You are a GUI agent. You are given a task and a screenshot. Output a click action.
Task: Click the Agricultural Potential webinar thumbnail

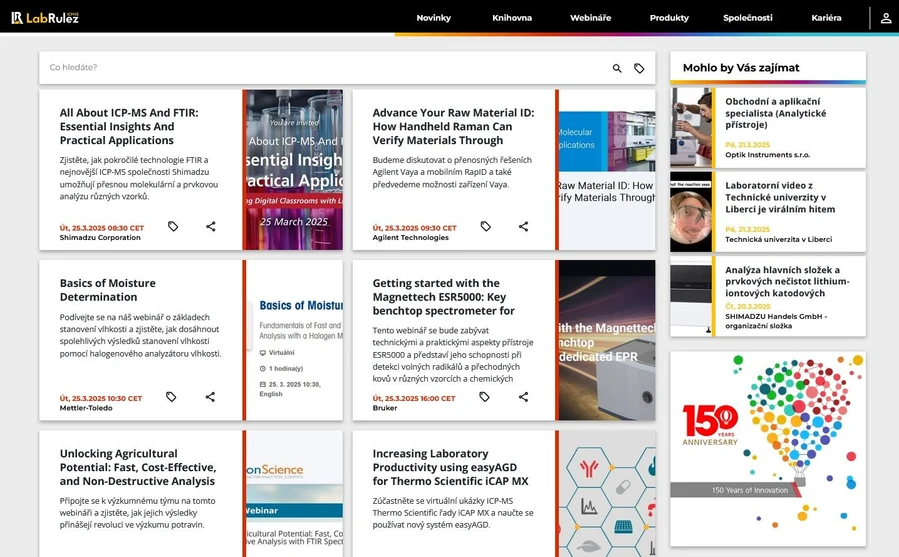294,494
